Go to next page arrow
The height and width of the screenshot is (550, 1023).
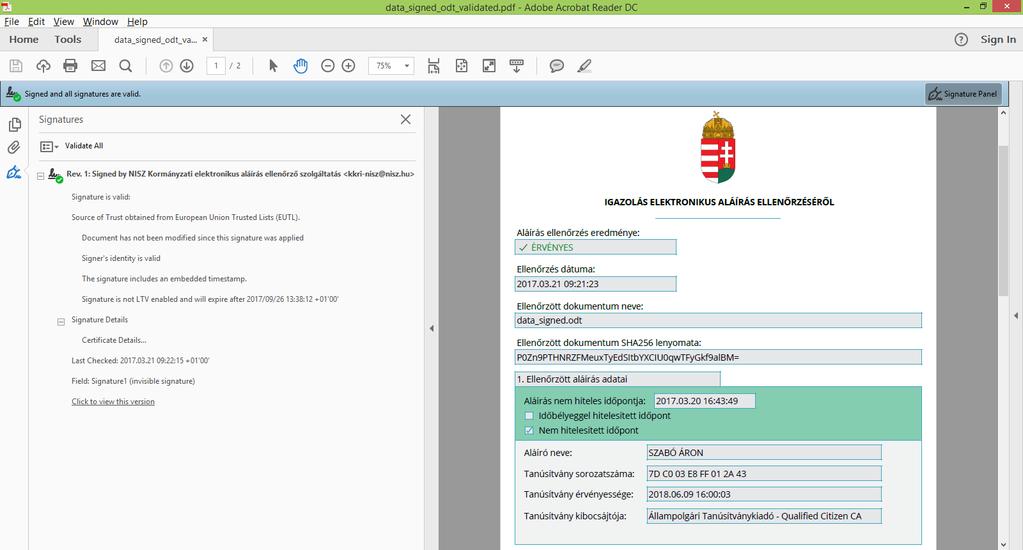point(187,66)
